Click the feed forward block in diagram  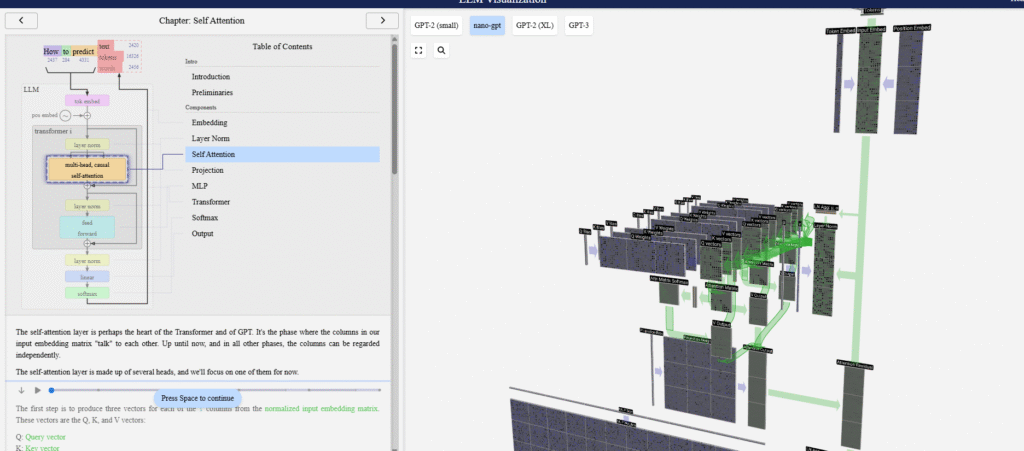[87, 227]
